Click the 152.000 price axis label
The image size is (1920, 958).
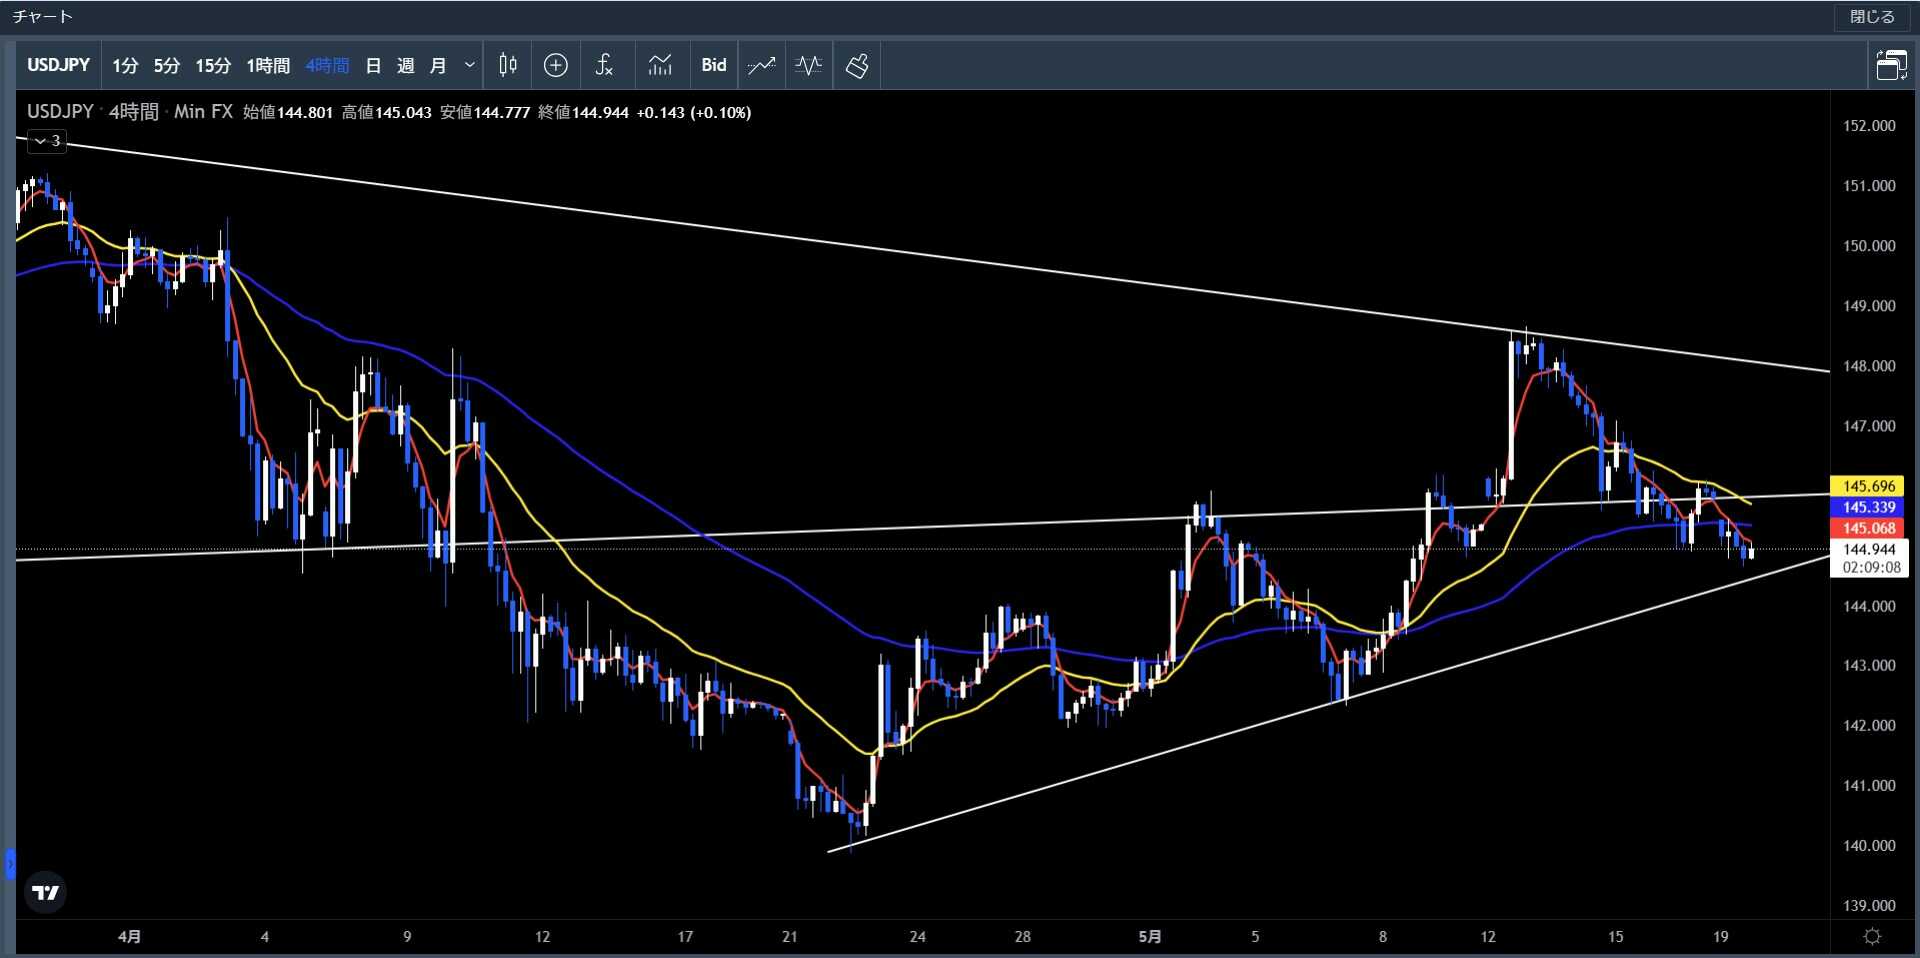coord(1869,126)
